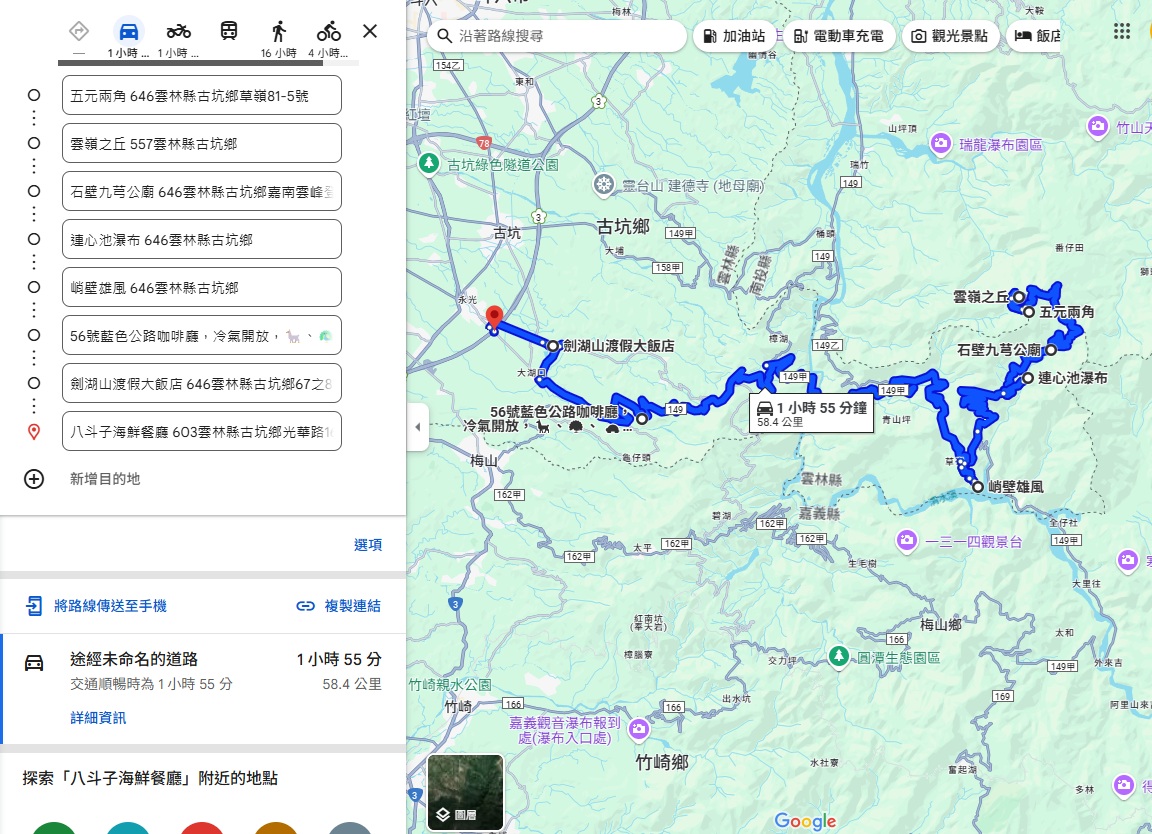Switch to bicycle travel mode
This screenshot has width=1152, height=834.
tap(328, 31)
